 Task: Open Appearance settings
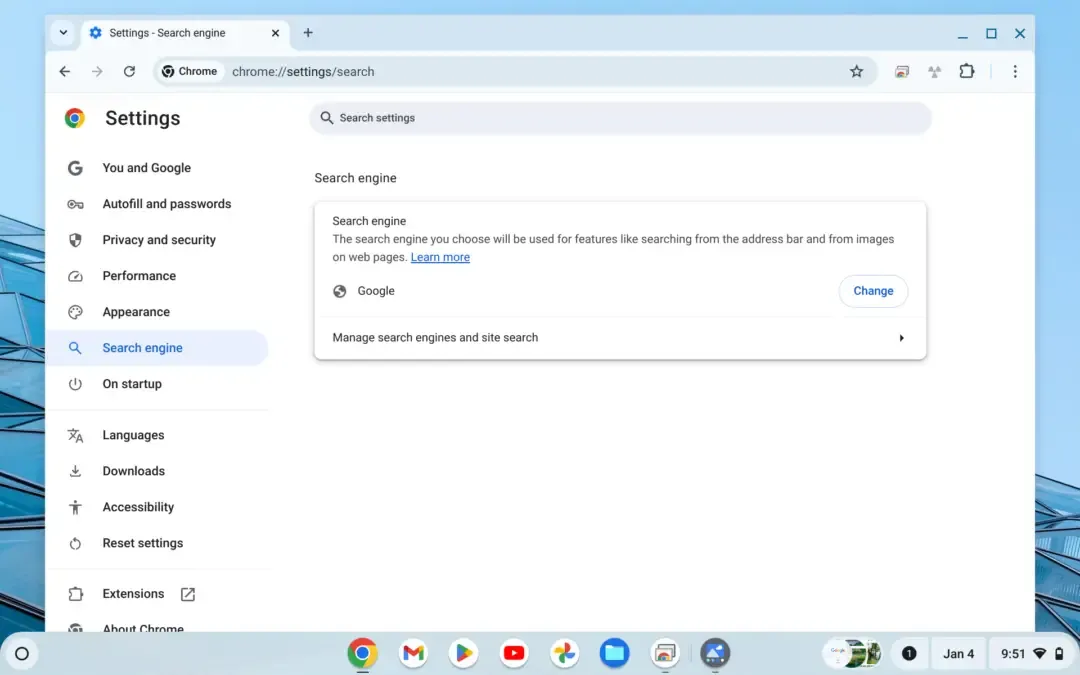pos(157,312)
